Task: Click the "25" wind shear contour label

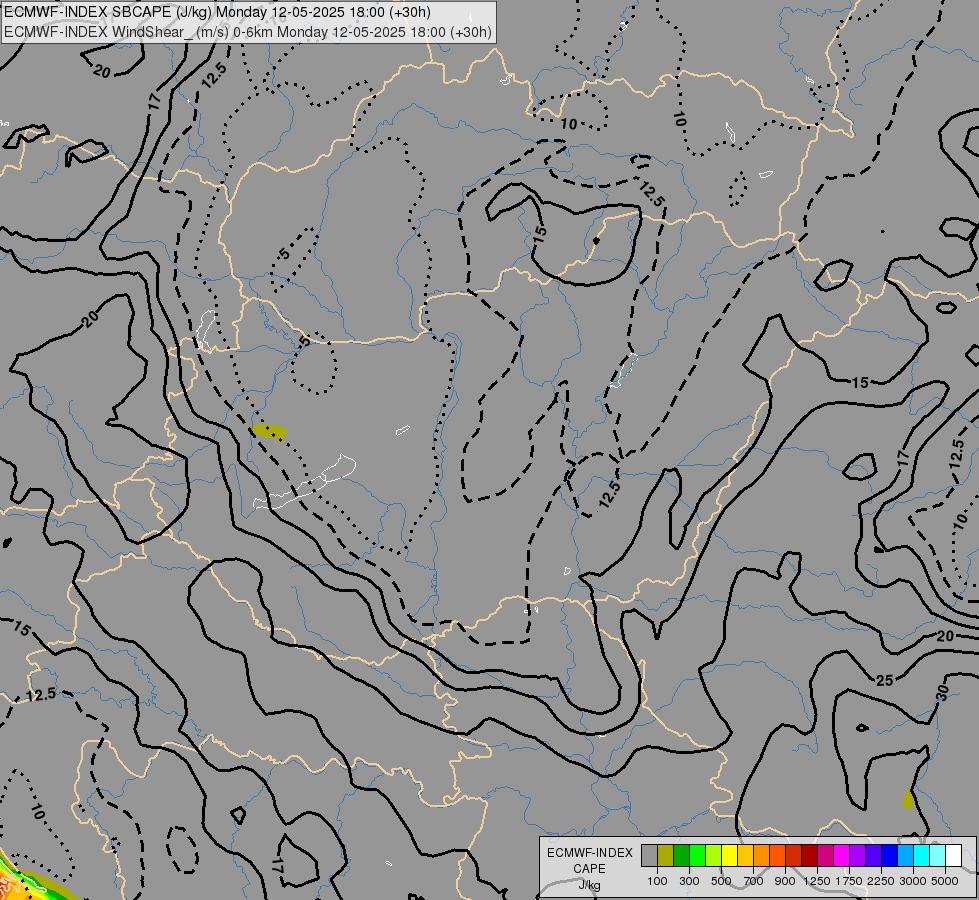Action: click(885, 680)
